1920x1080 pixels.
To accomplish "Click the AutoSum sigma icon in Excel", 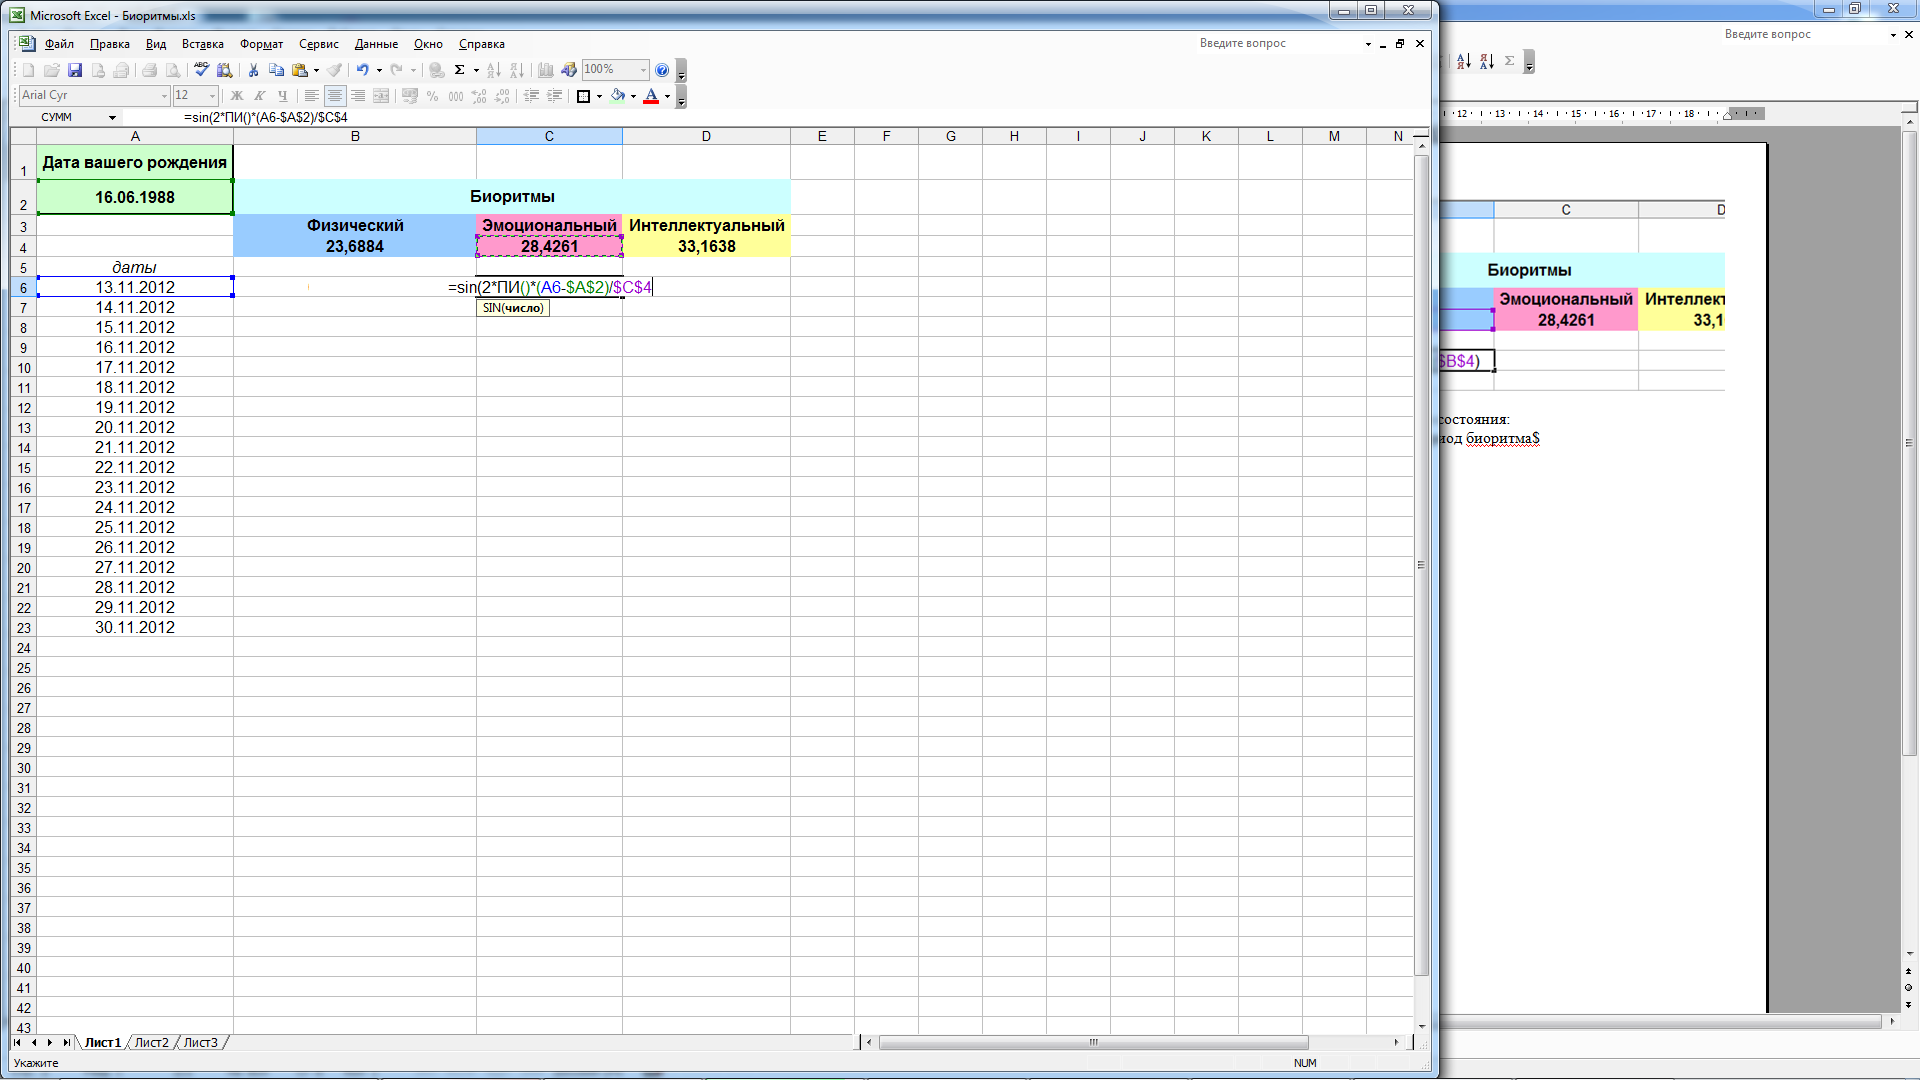I will 459,70.
